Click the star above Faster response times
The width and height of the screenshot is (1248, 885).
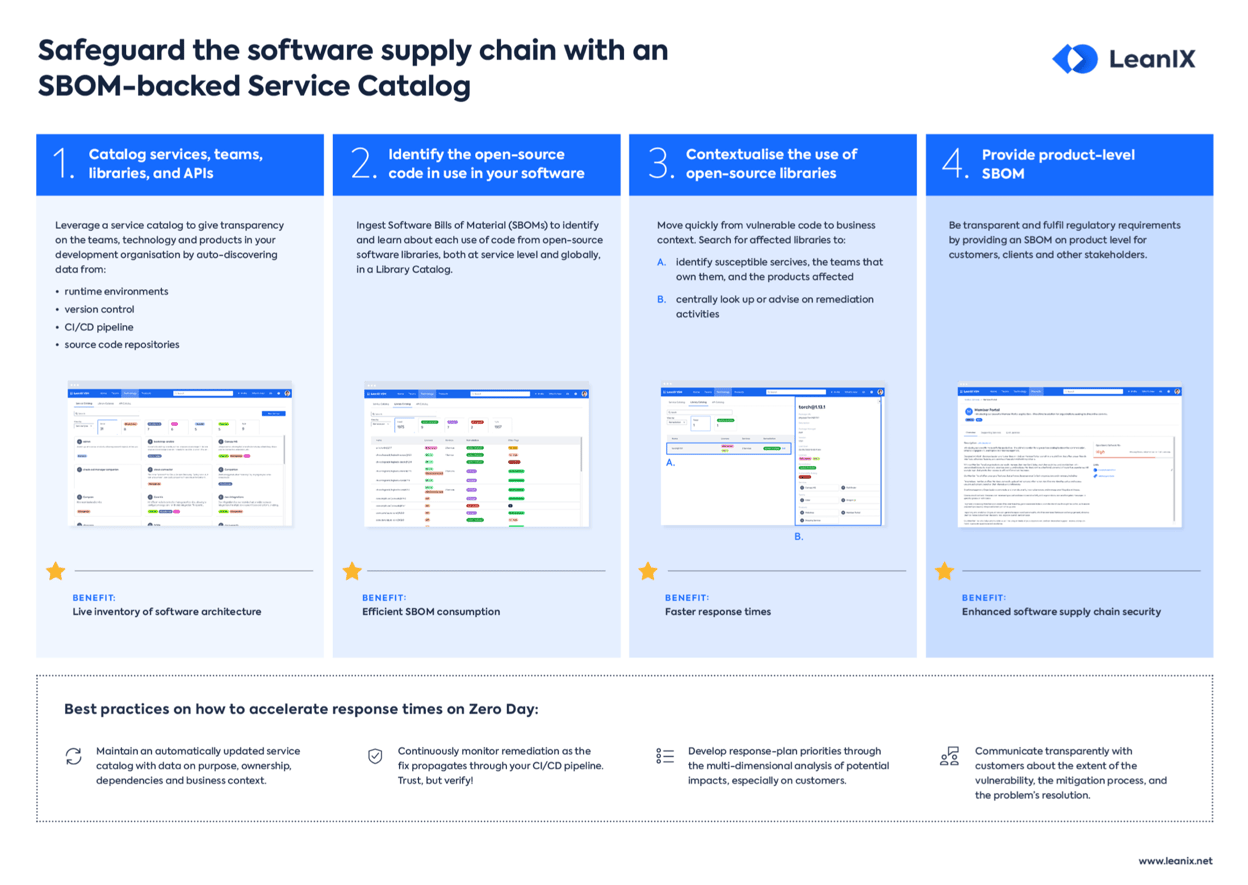[648, 571]
